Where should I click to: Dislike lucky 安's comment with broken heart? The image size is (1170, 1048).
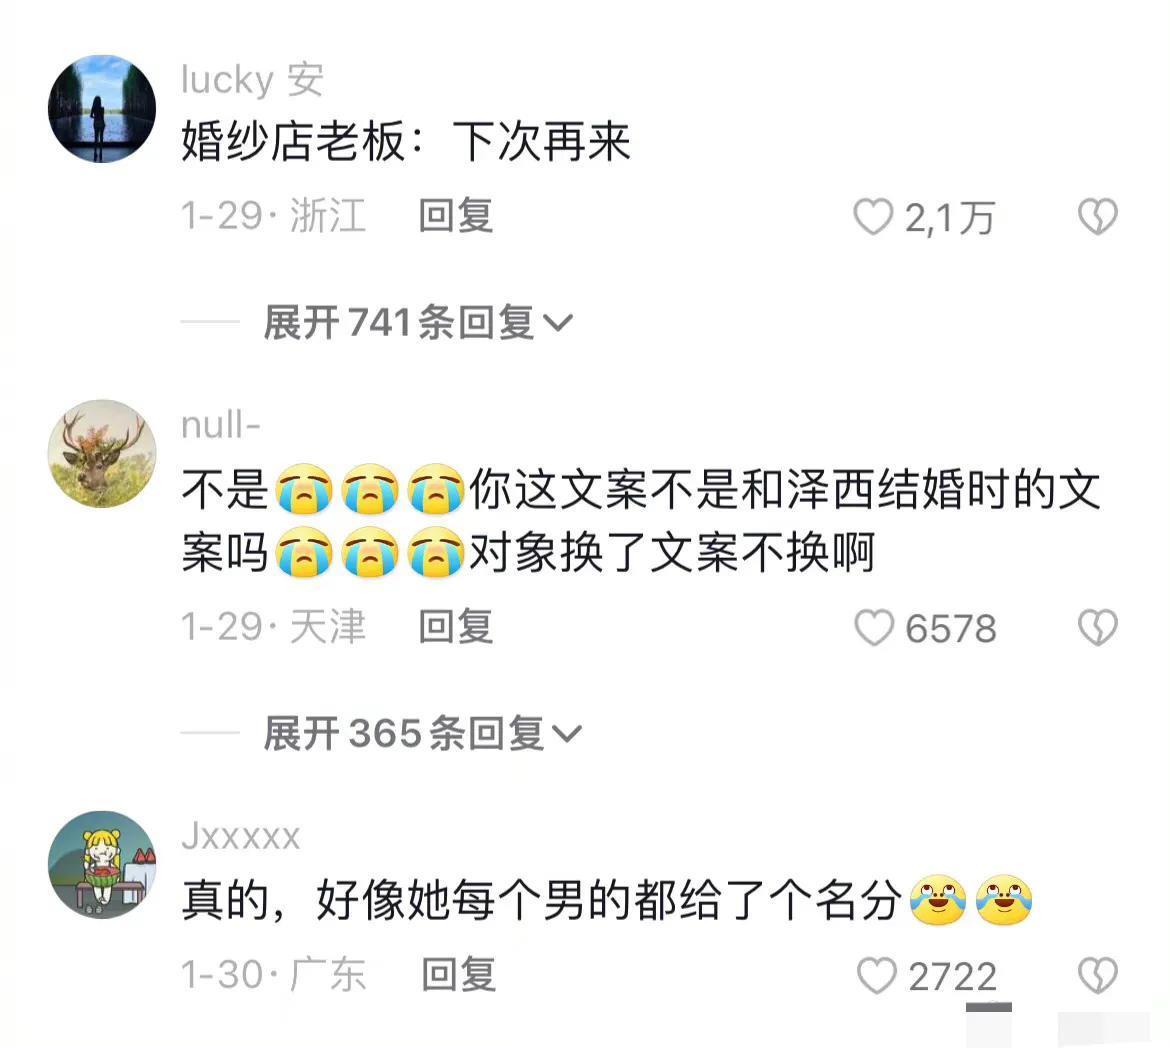1098,216
